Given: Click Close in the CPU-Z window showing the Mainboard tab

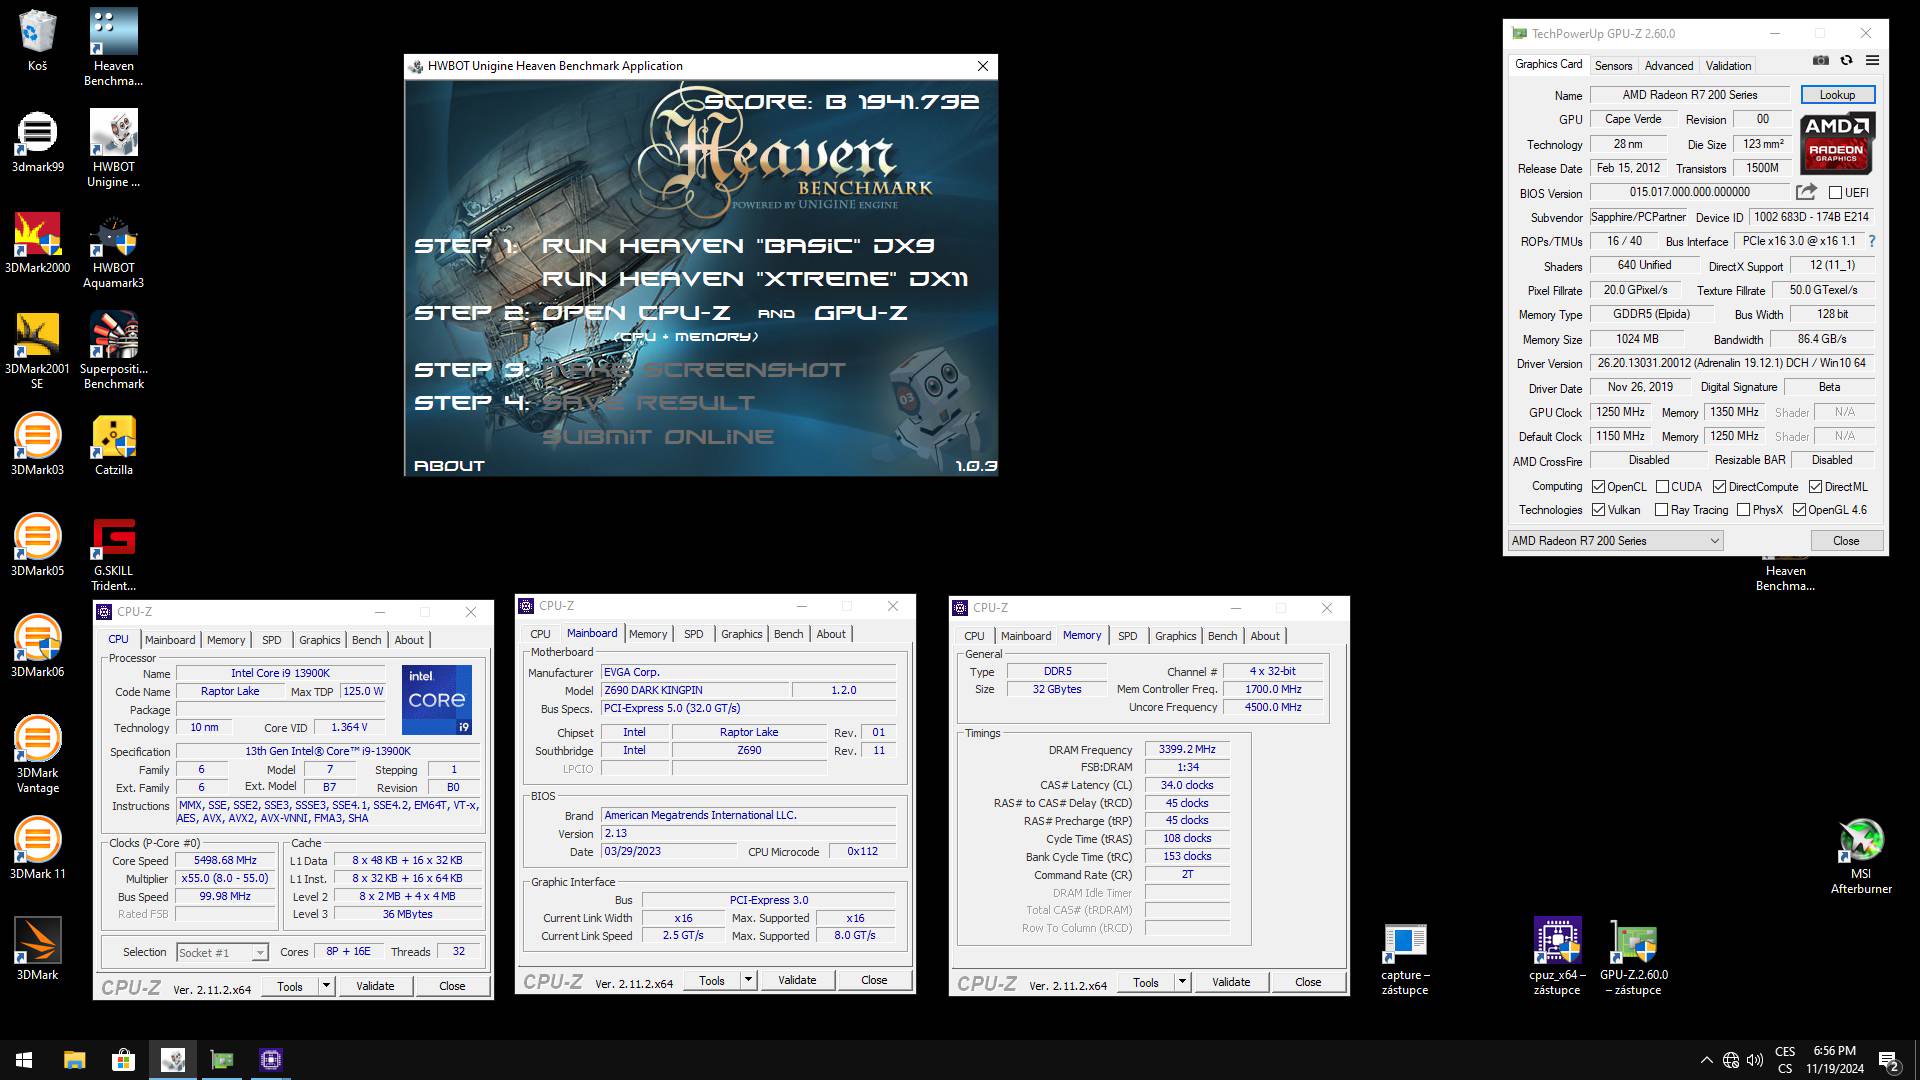Looking at the screenshot, I should pyautogui.click(x=874, y=980).
